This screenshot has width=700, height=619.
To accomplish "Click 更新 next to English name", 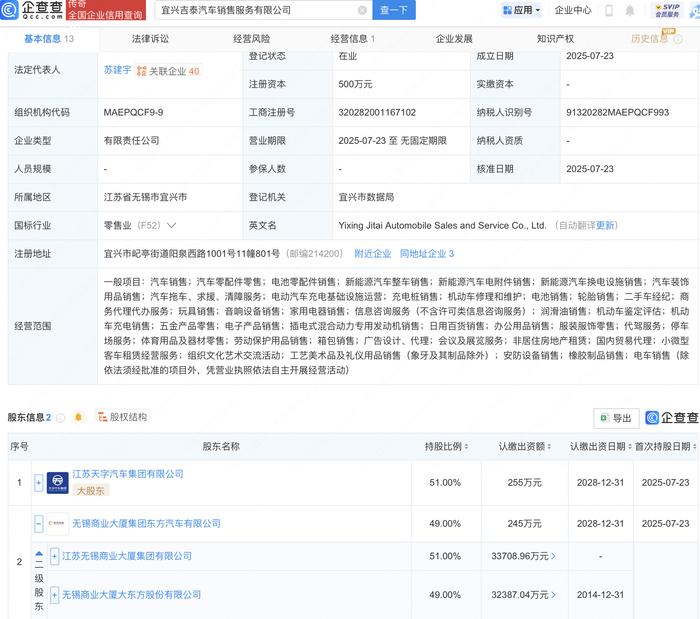I will [x=605, y=225].
